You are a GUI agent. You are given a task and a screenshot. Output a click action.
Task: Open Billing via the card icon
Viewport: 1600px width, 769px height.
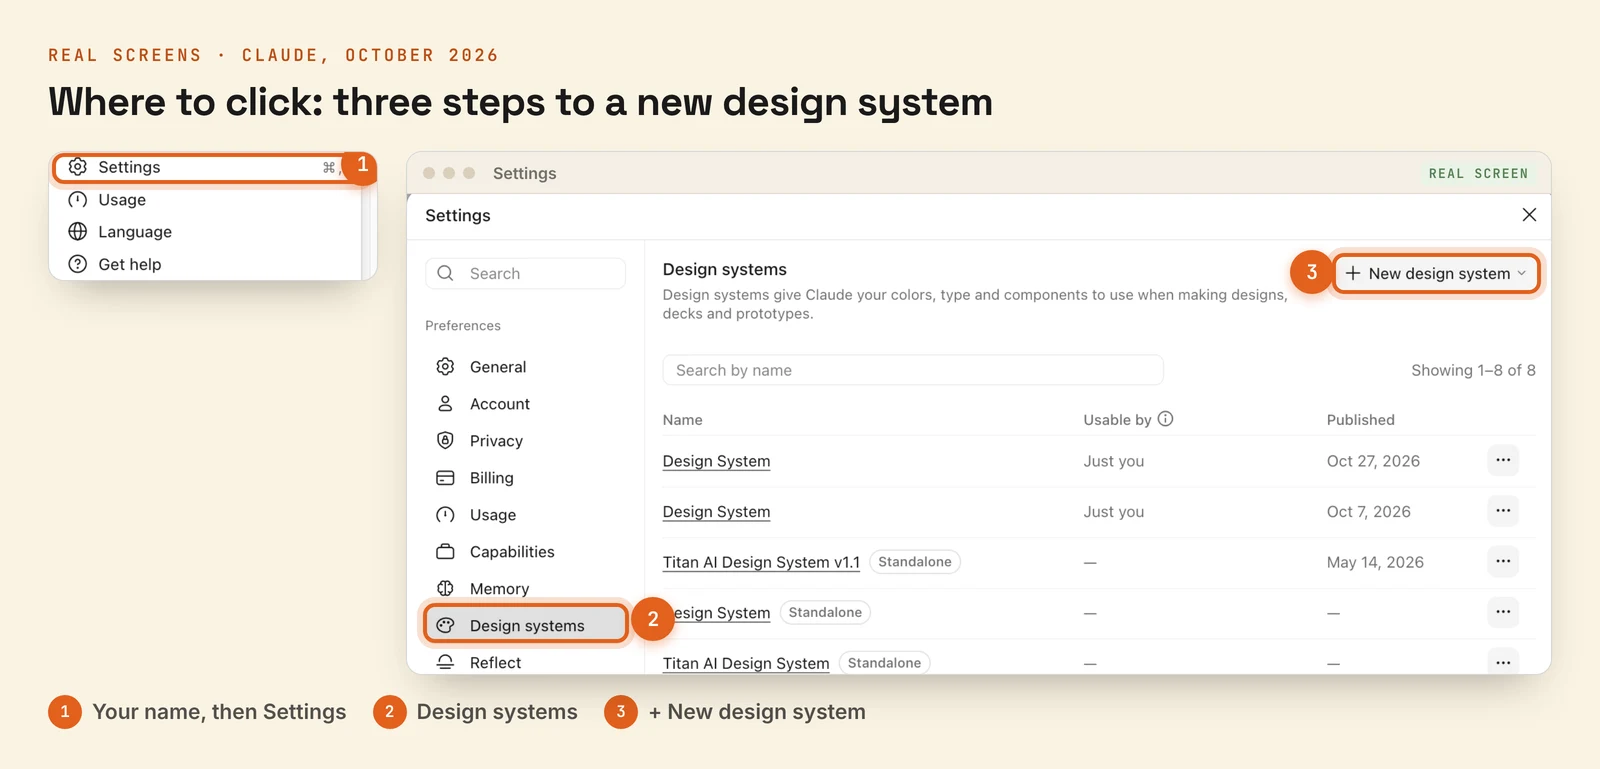coord(446,478)
